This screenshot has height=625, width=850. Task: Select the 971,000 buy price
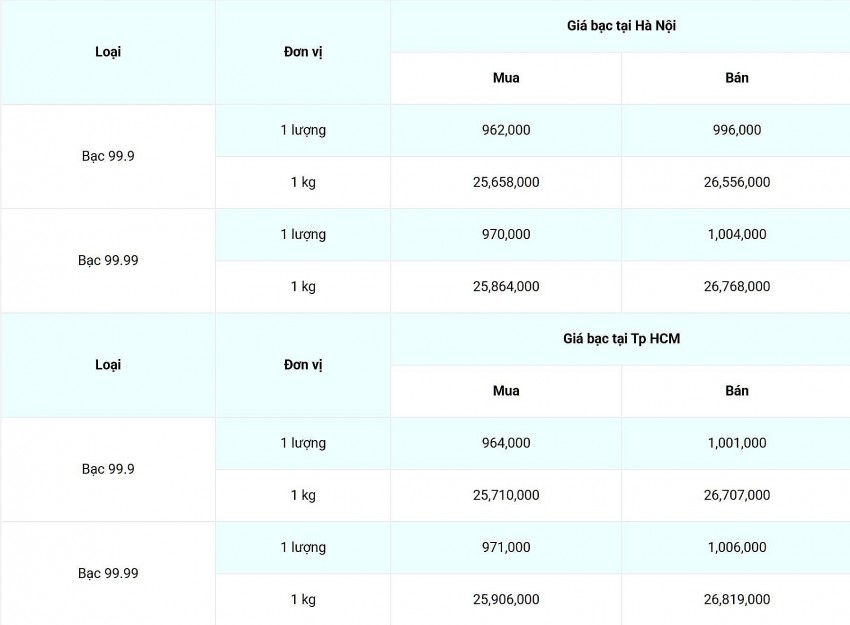(506, 547)
